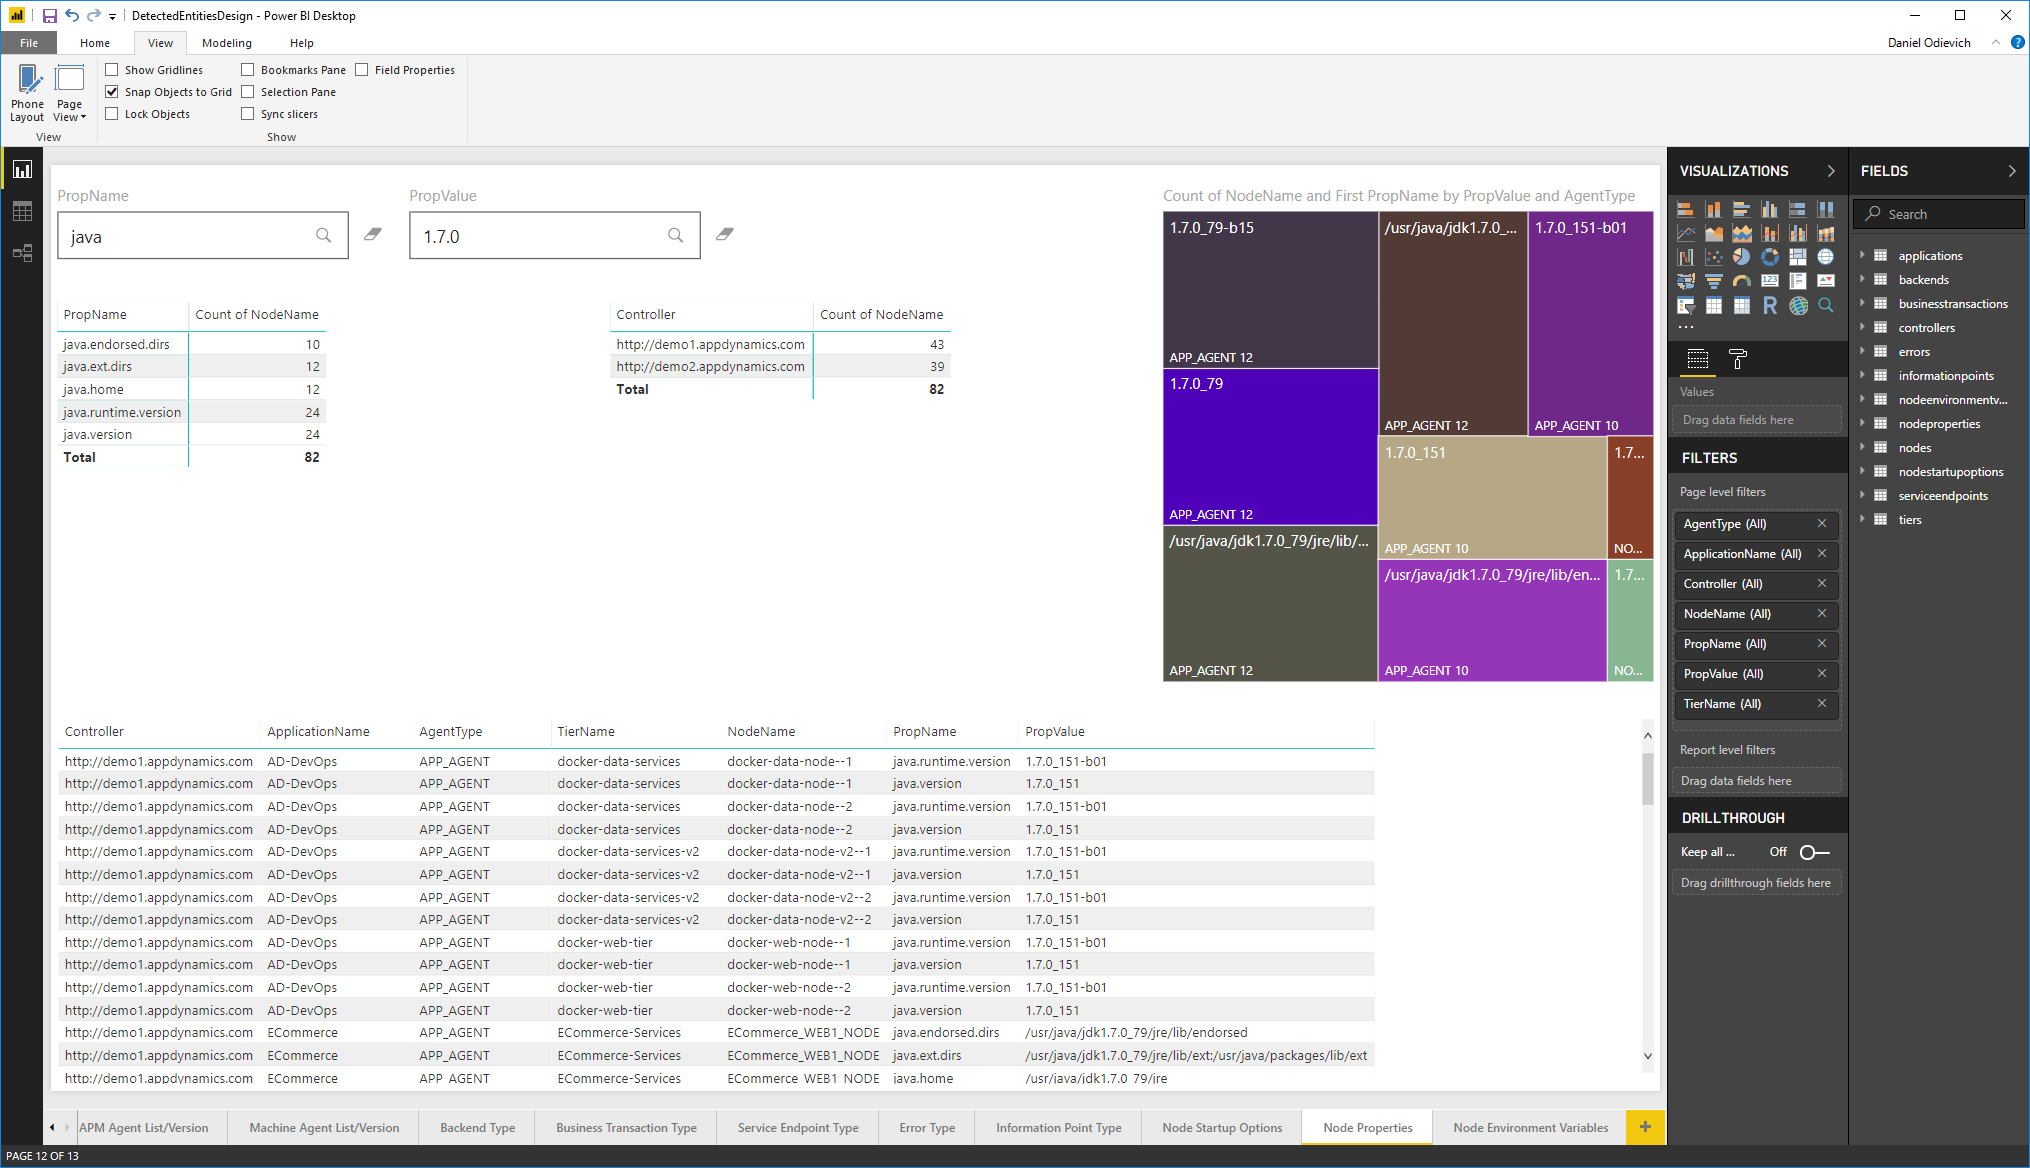The width and height of the screenshot is (2030, 1168).
Task: Select the pie chart visualization
Action: (1742, 257)
